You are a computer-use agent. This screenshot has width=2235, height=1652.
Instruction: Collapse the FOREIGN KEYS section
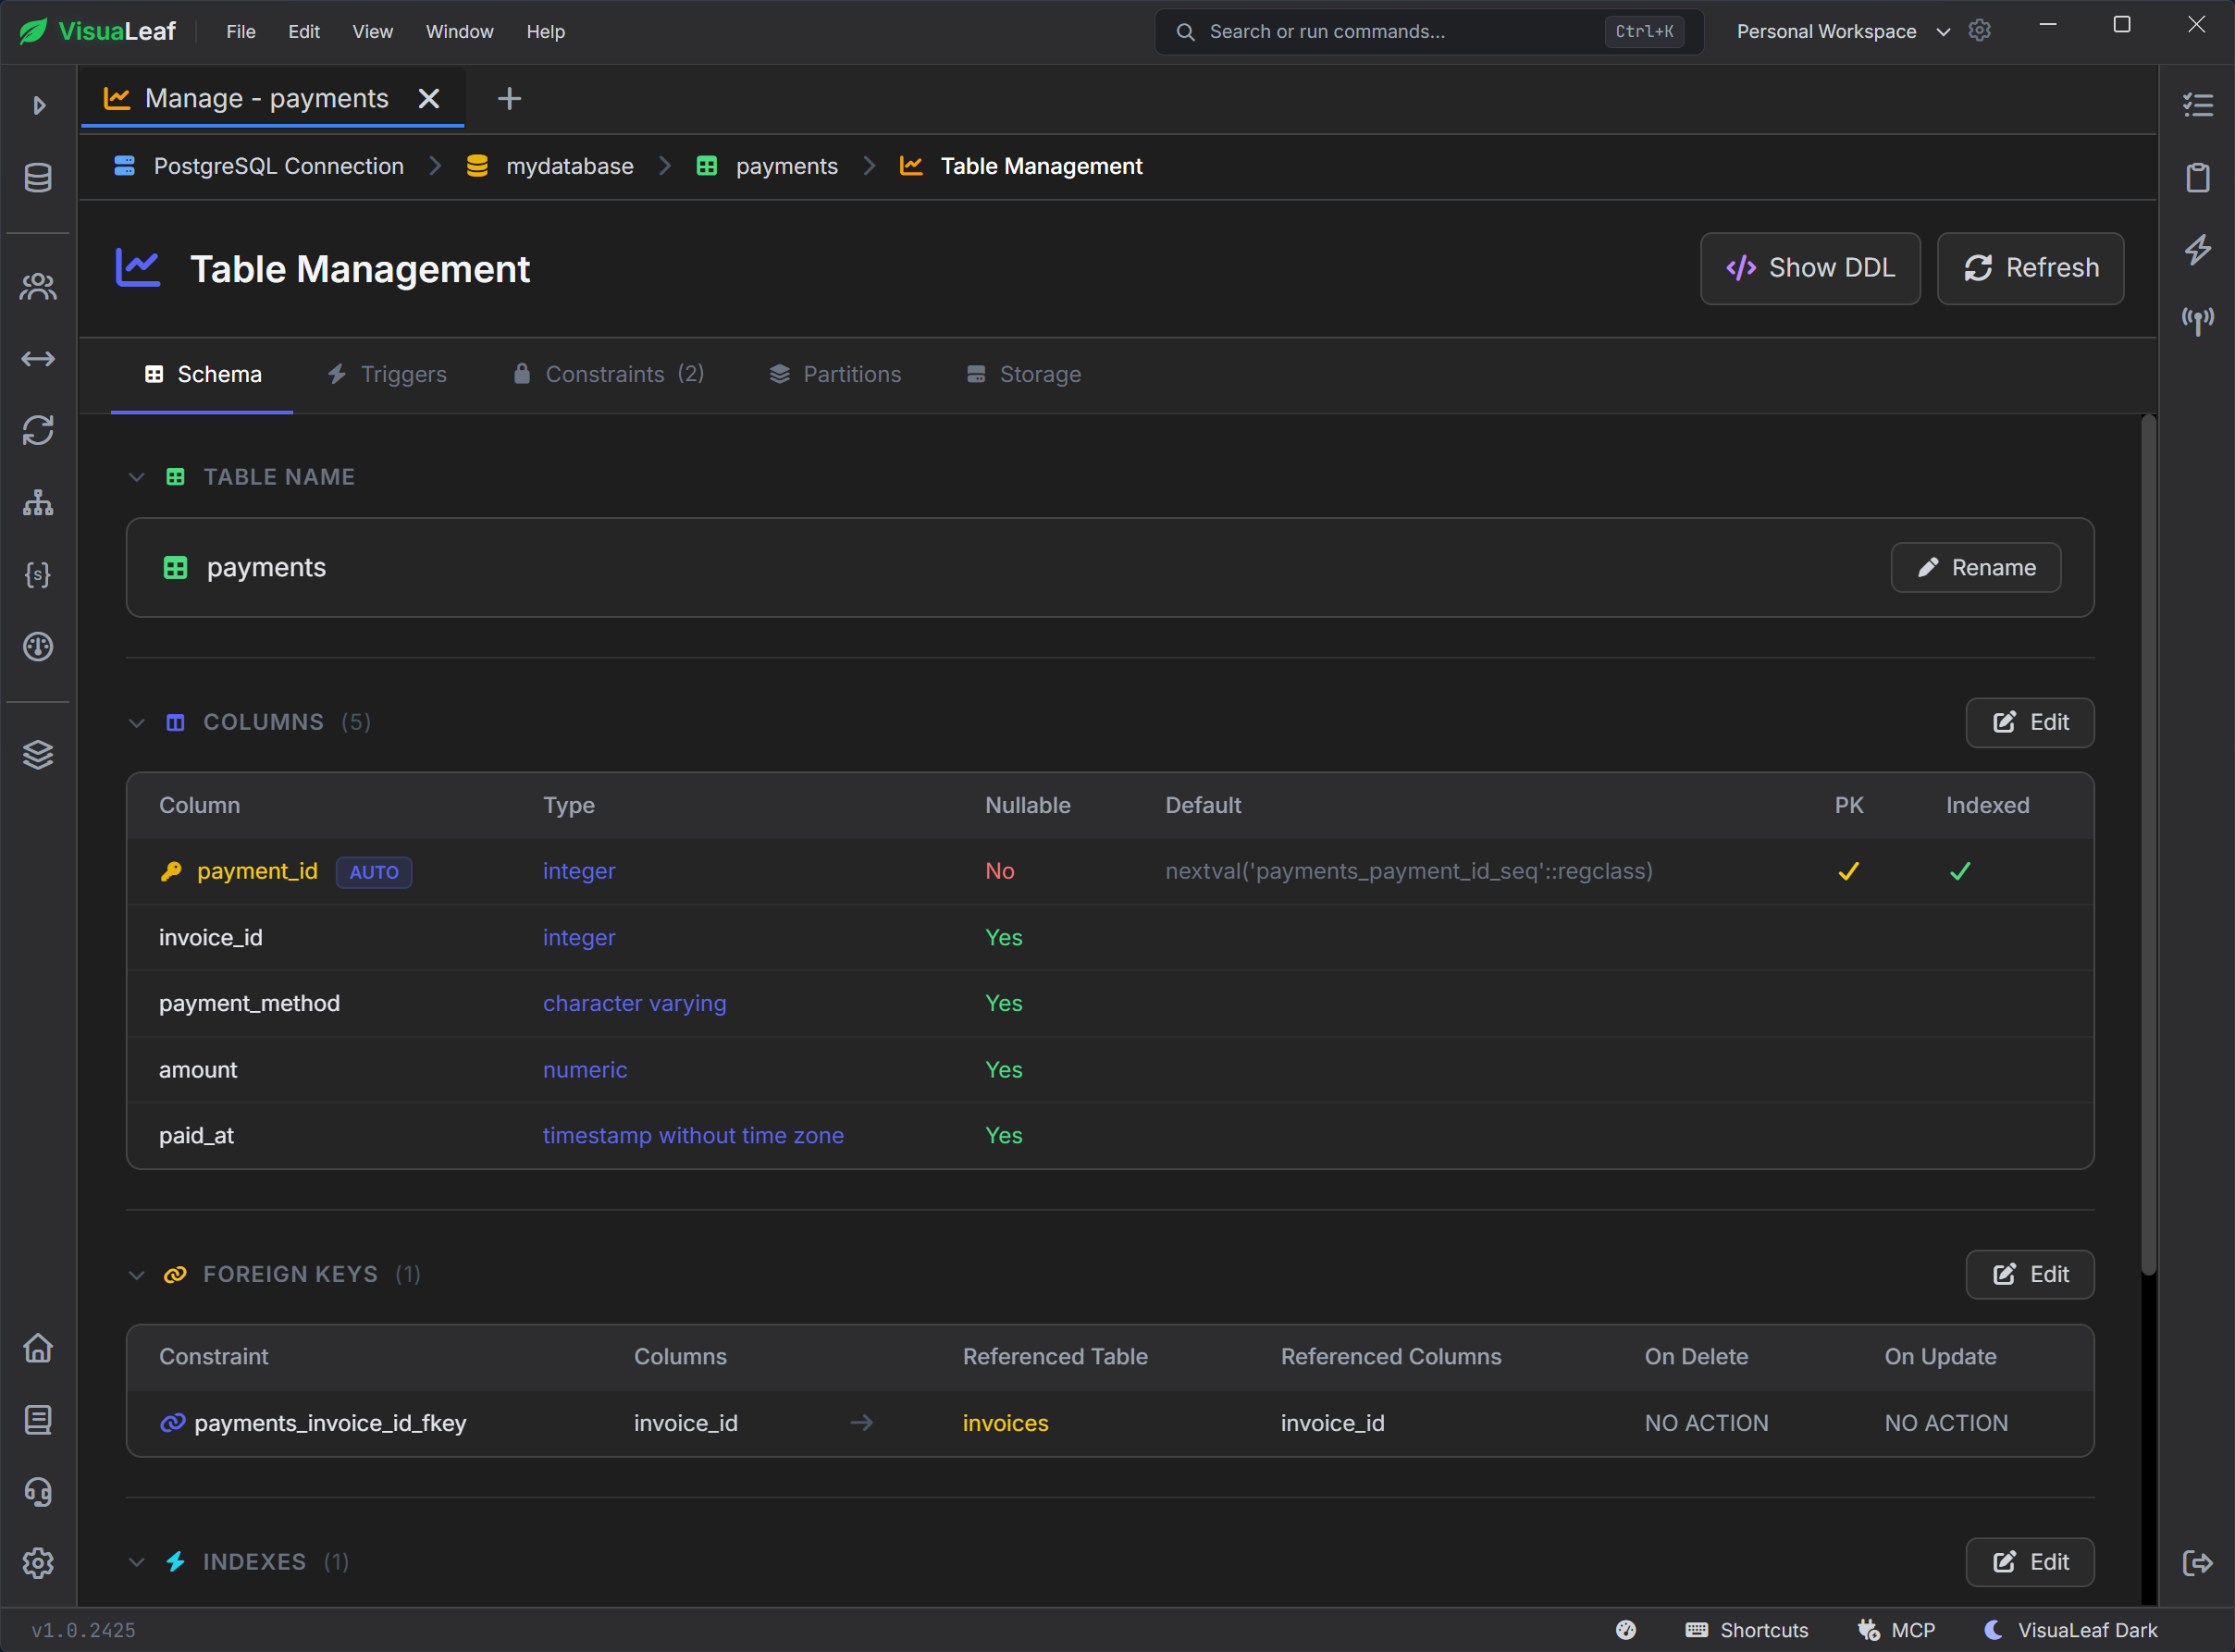137,1275
